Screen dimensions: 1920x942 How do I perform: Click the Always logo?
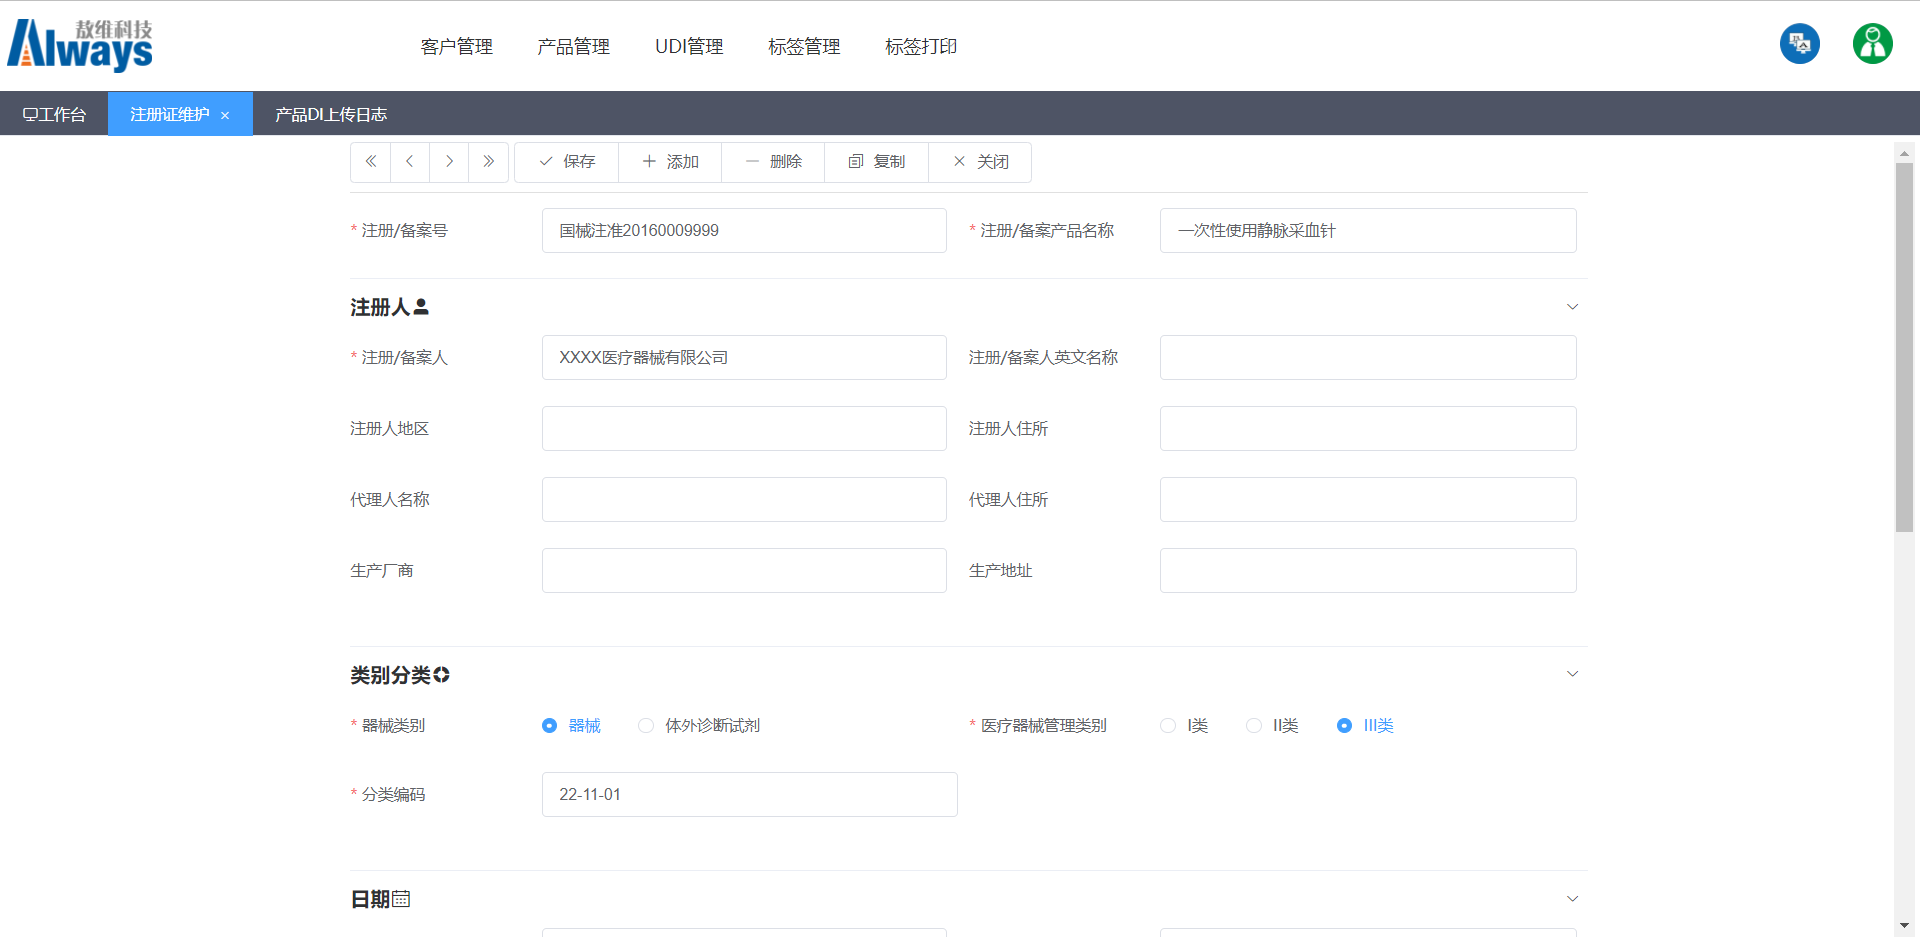click(x=80, y=45)
